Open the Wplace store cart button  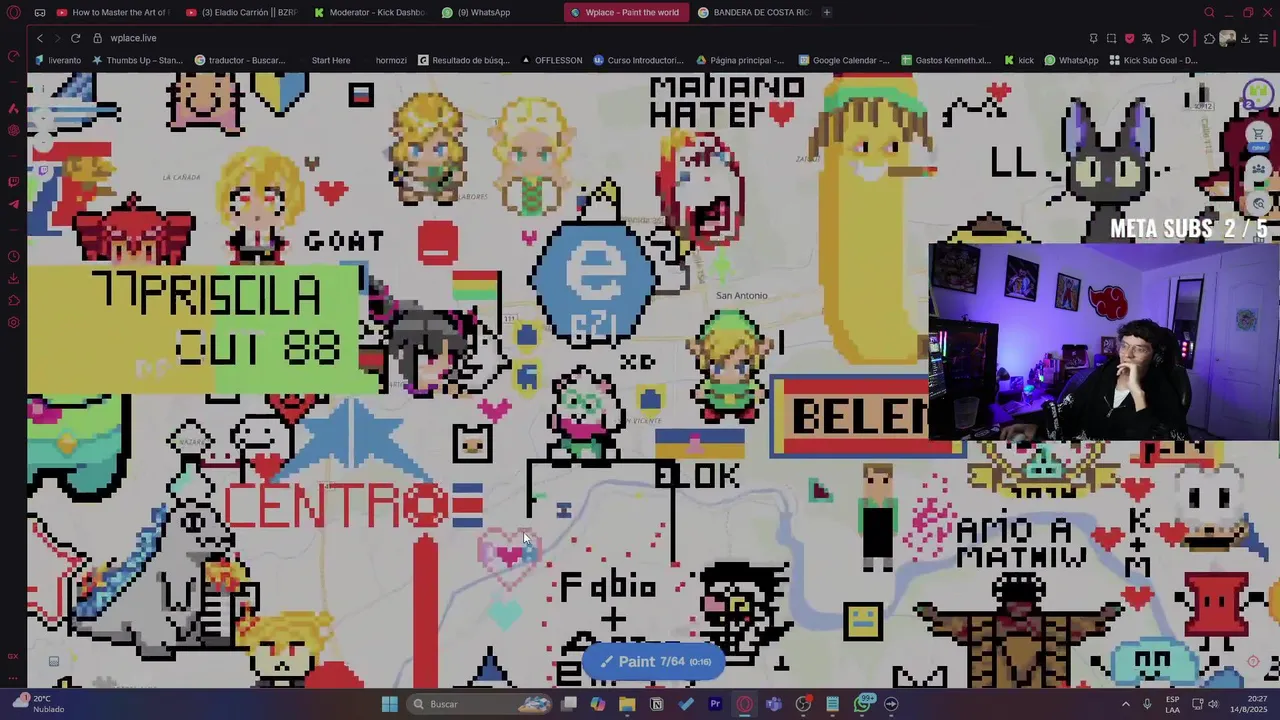coord(1259,134)
